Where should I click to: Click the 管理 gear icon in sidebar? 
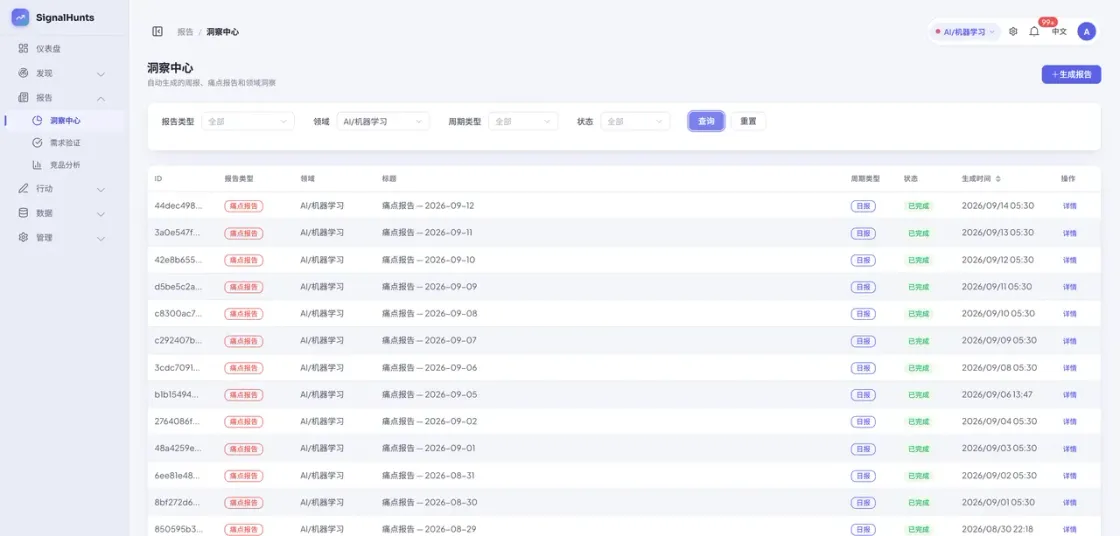pyautogui.click(x=24, y=237)
